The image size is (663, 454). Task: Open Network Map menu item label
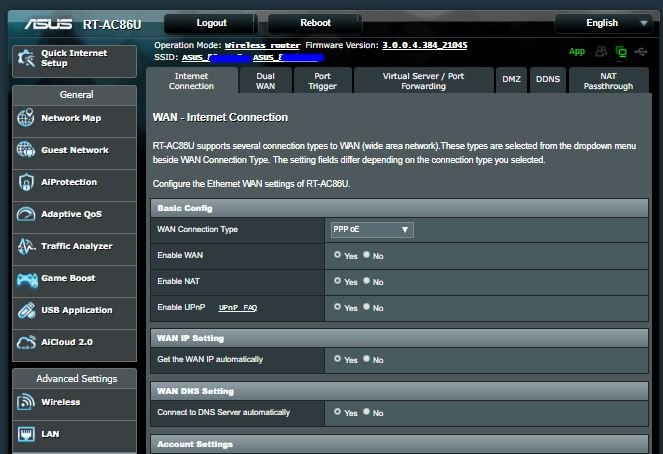click(x=71, y=118)
